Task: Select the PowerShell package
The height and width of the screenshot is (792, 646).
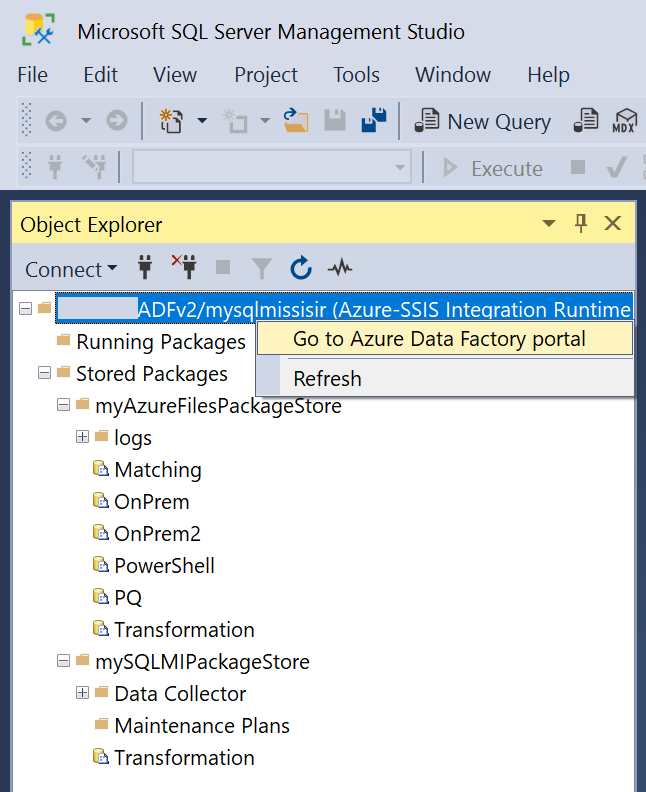Action: click(x=164, y=566)
